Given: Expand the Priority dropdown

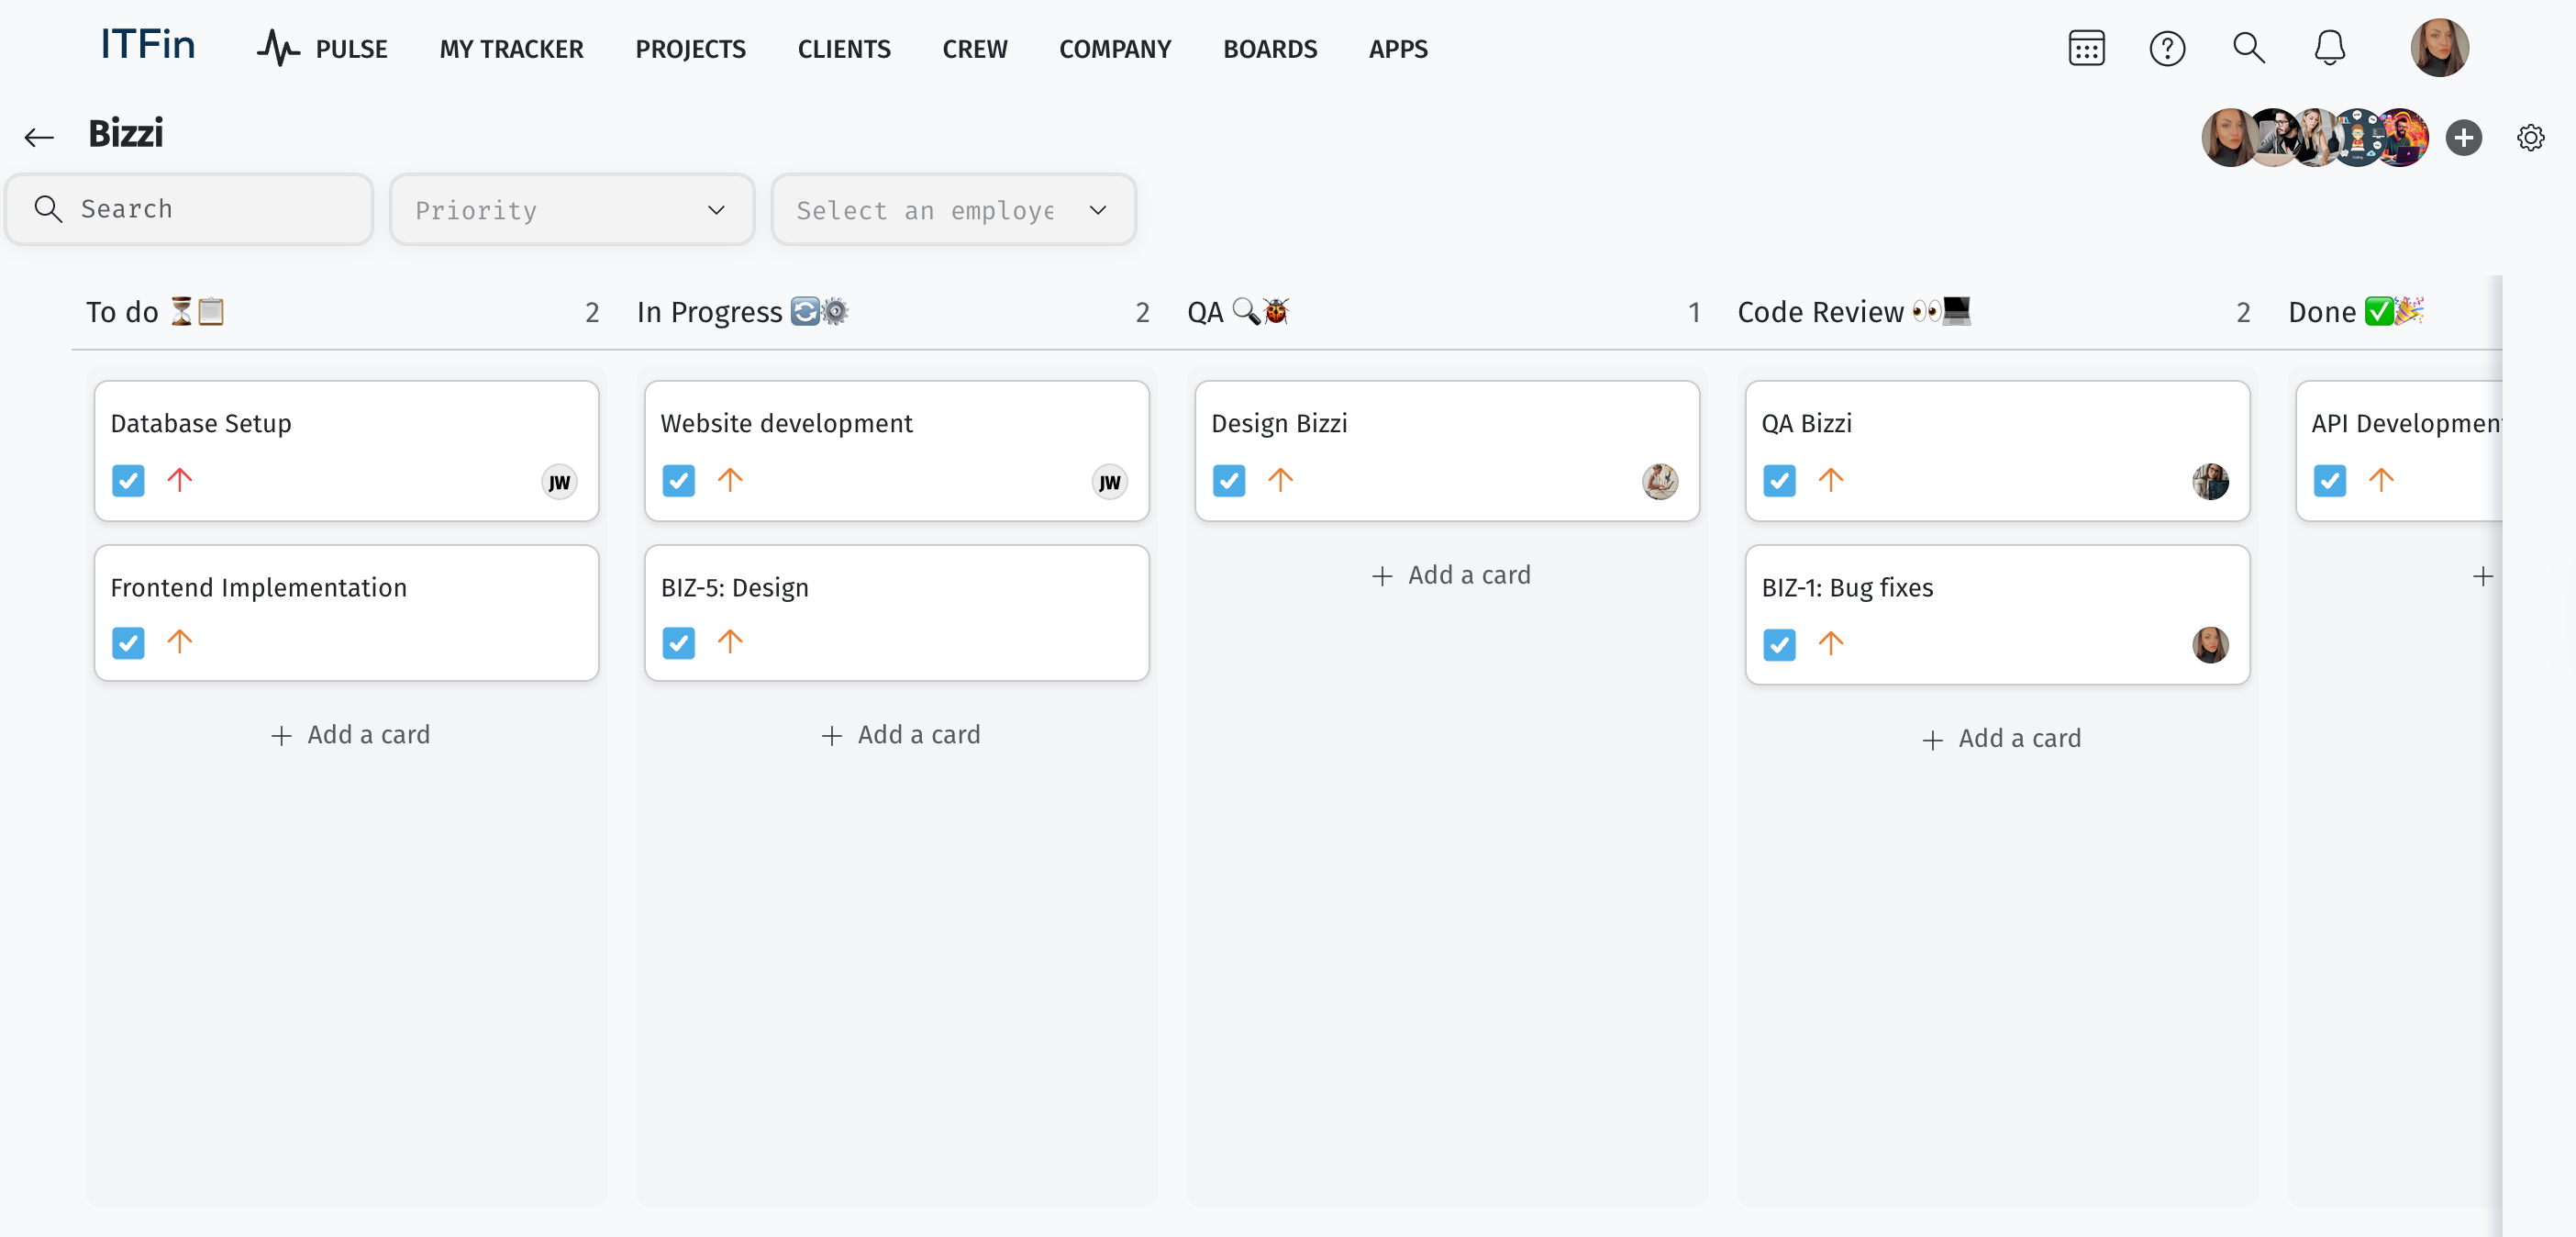Looking at the screenshot, I should point(571,210).
